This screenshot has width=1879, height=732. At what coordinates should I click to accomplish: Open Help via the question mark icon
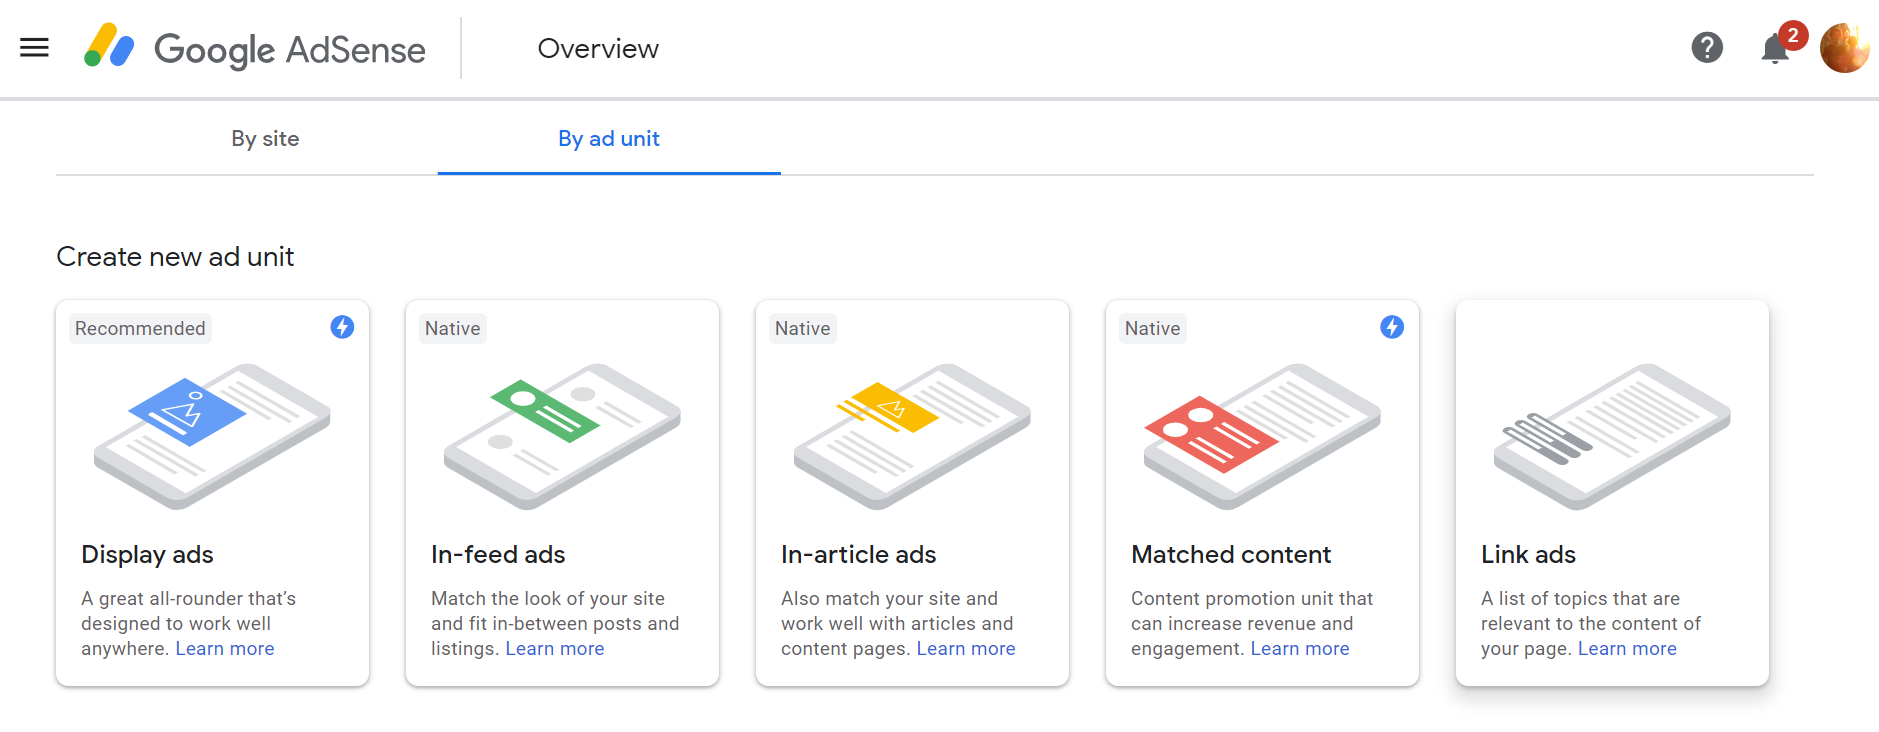(x=1706, y=47)
